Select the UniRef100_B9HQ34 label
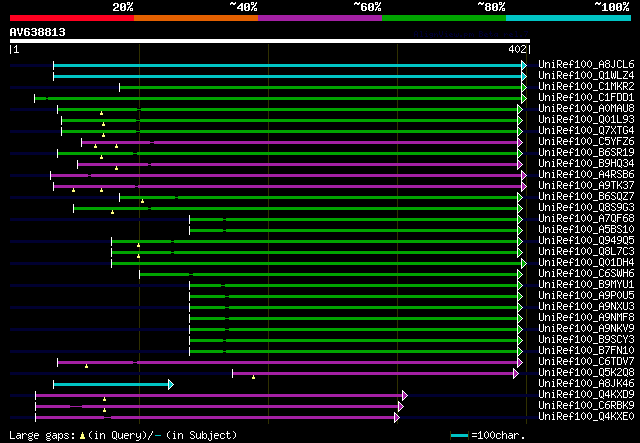 click(586, 164)
